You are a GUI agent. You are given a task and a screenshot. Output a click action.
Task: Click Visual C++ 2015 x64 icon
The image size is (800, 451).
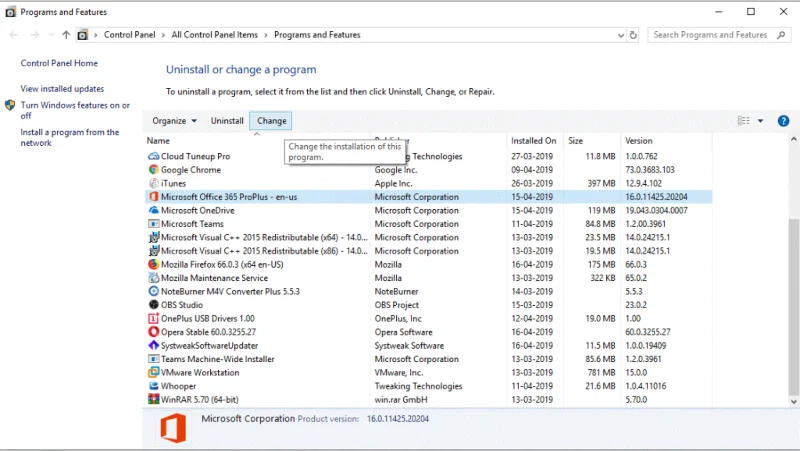pos(153,237)
